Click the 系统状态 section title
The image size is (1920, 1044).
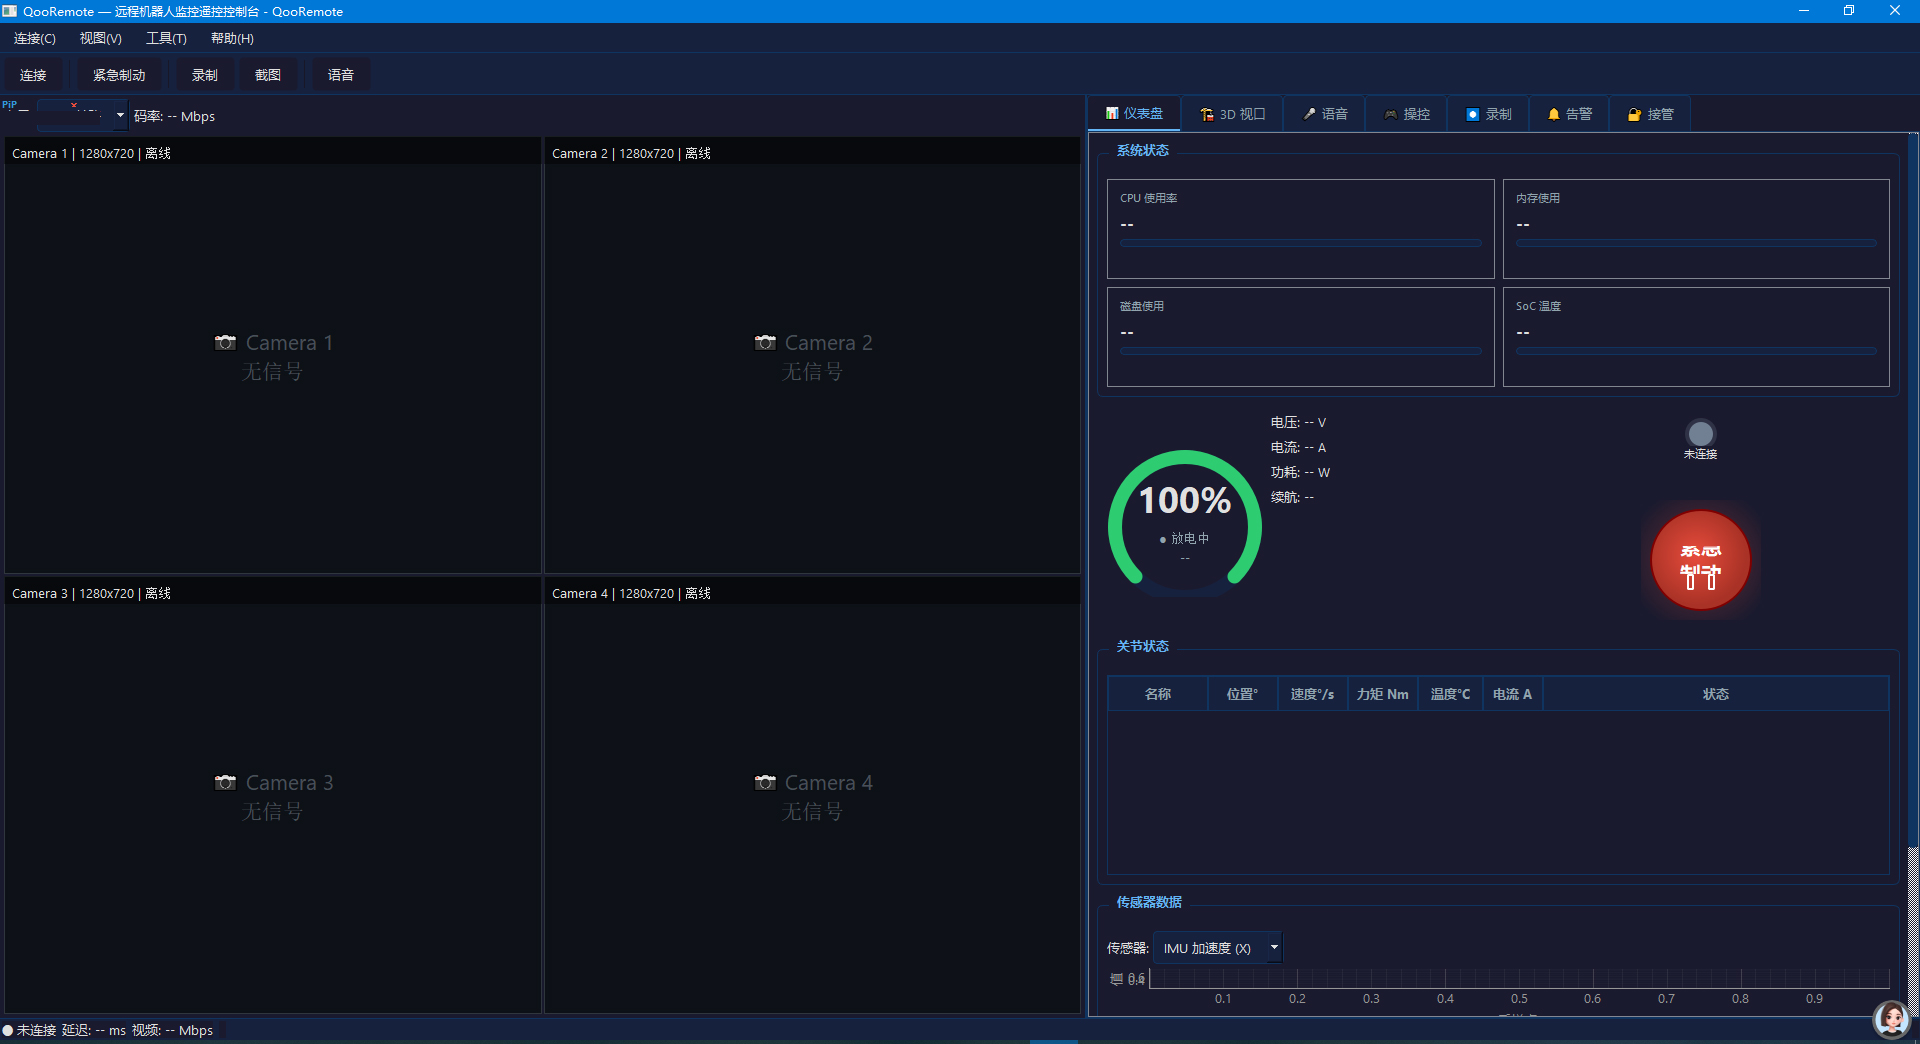pos(1143,150)
